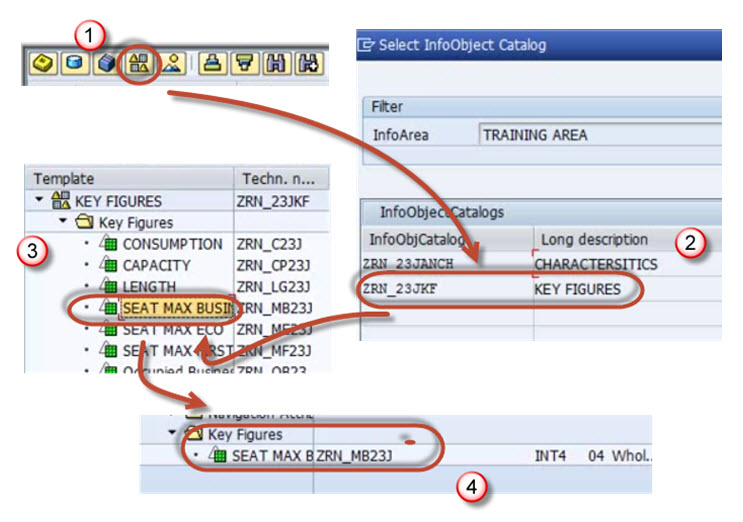The width and height of the screenshot is (743, 522).
Task: Click the mountain landscape toolbar icon
Action: [x=172, y=63]
